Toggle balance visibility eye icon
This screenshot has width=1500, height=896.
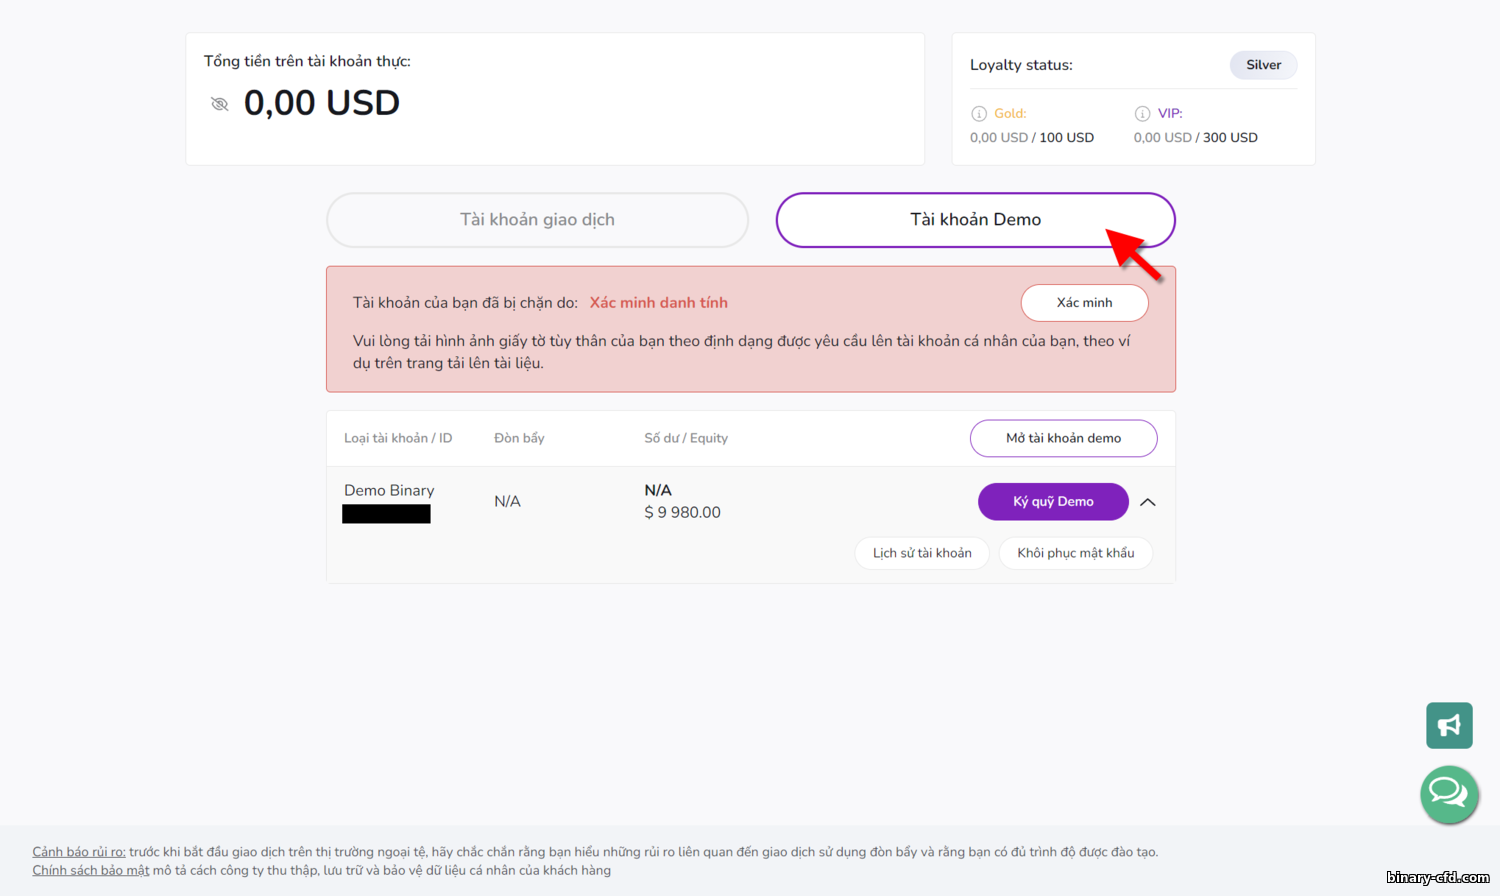[220, 104]
